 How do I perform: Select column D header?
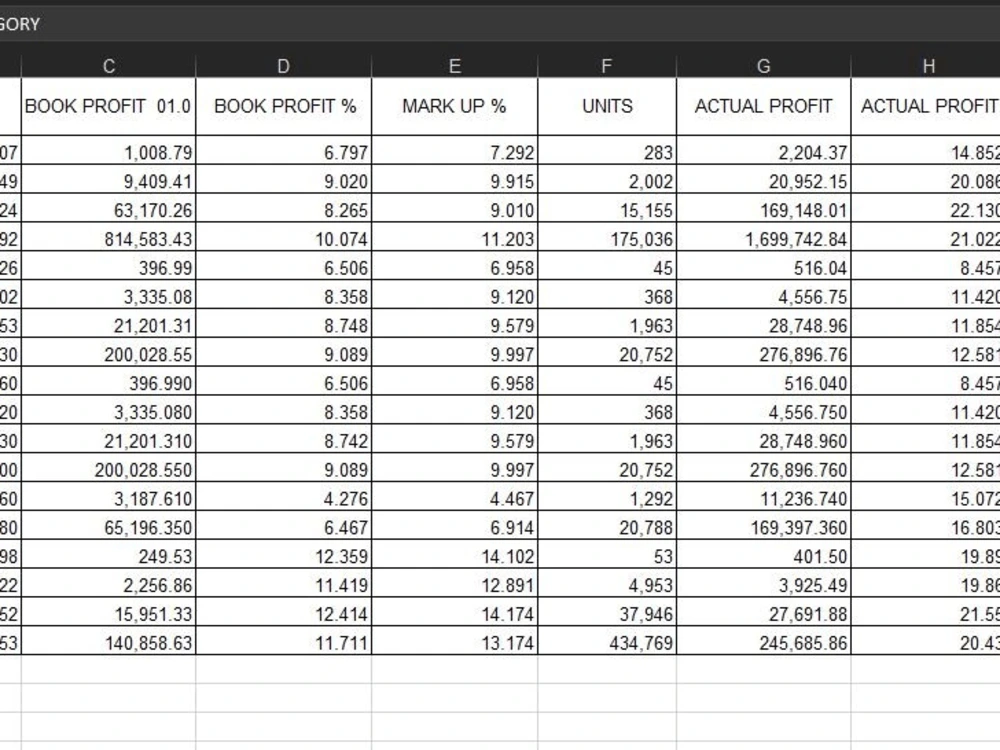pos(284,66)
